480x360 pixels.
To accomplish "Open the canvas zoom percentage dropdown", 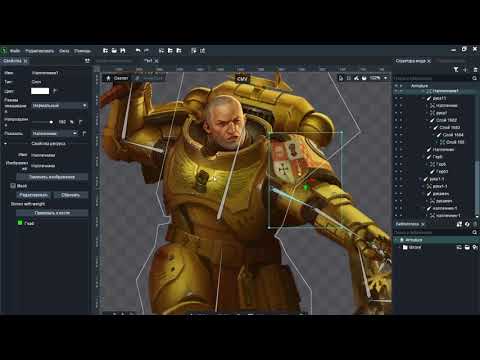I will click(x=385, y=78).
